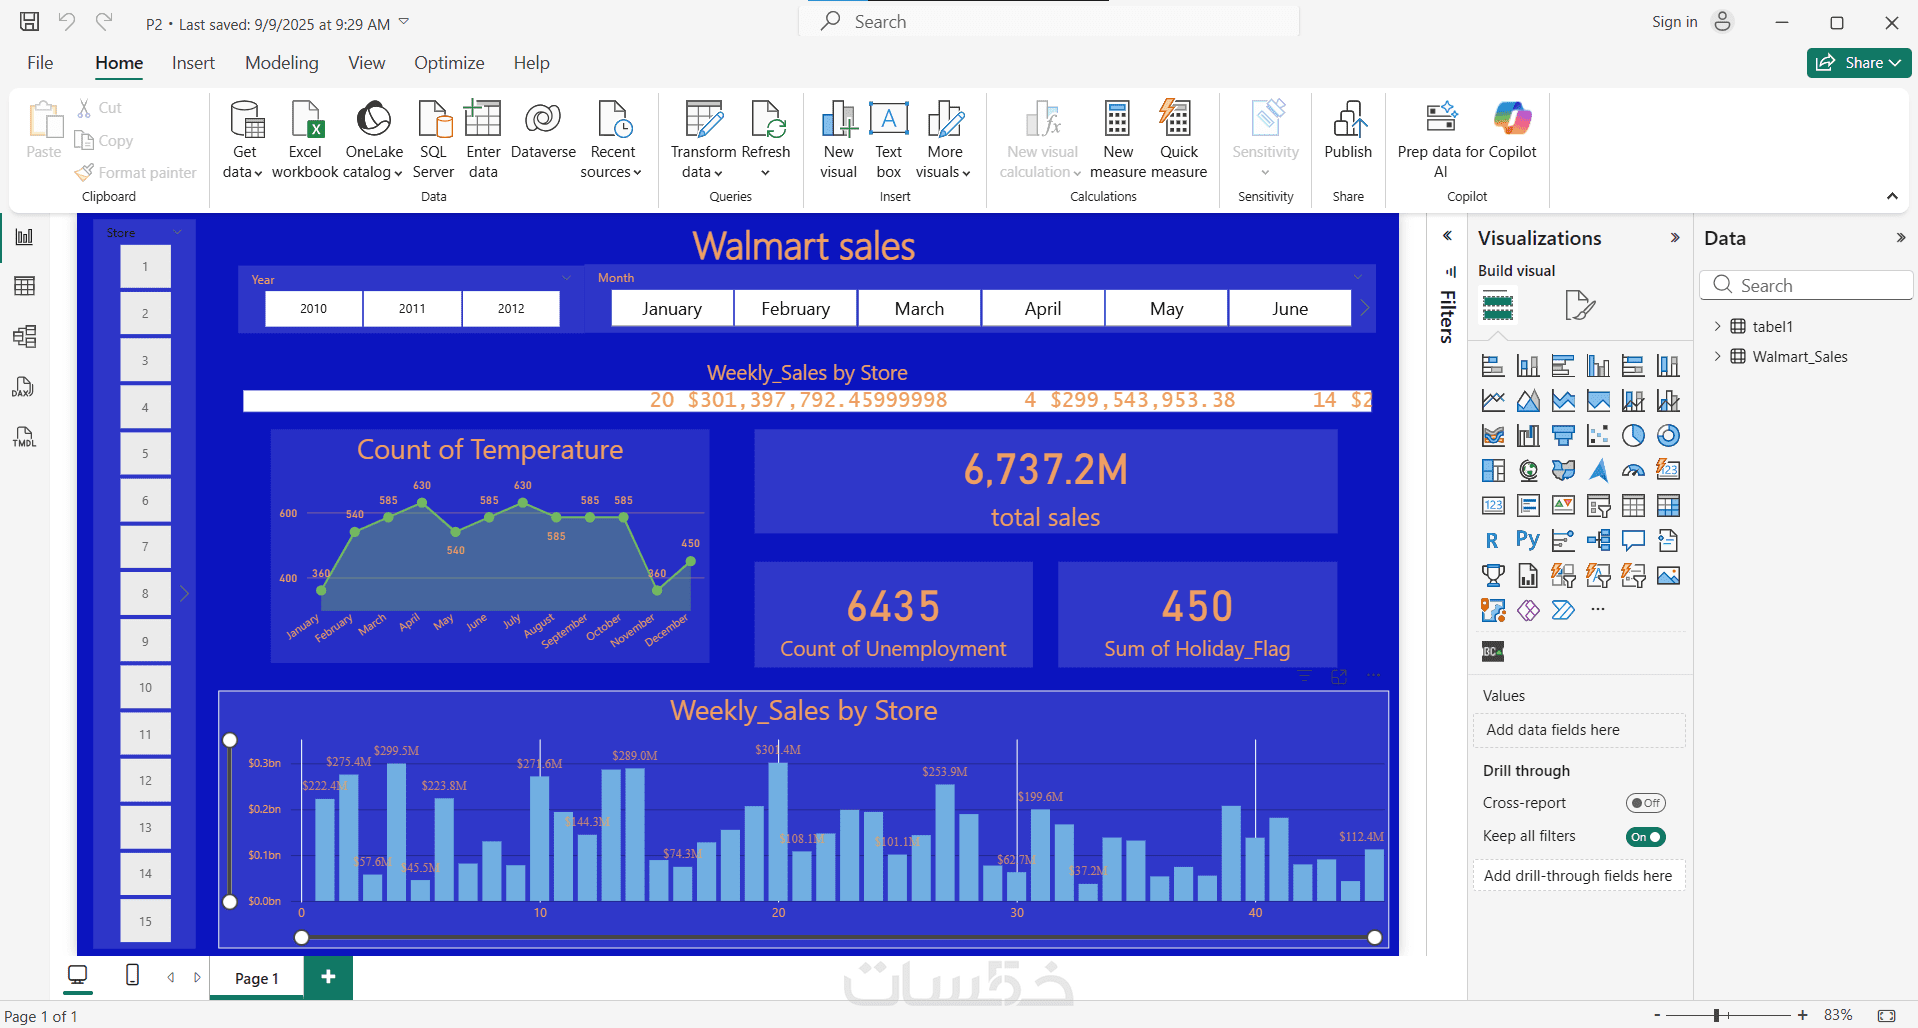The height and width of the screenshot is (1028, 1918).
Task: Select the Page 1 tab
Action: click(x=257, y=978)
